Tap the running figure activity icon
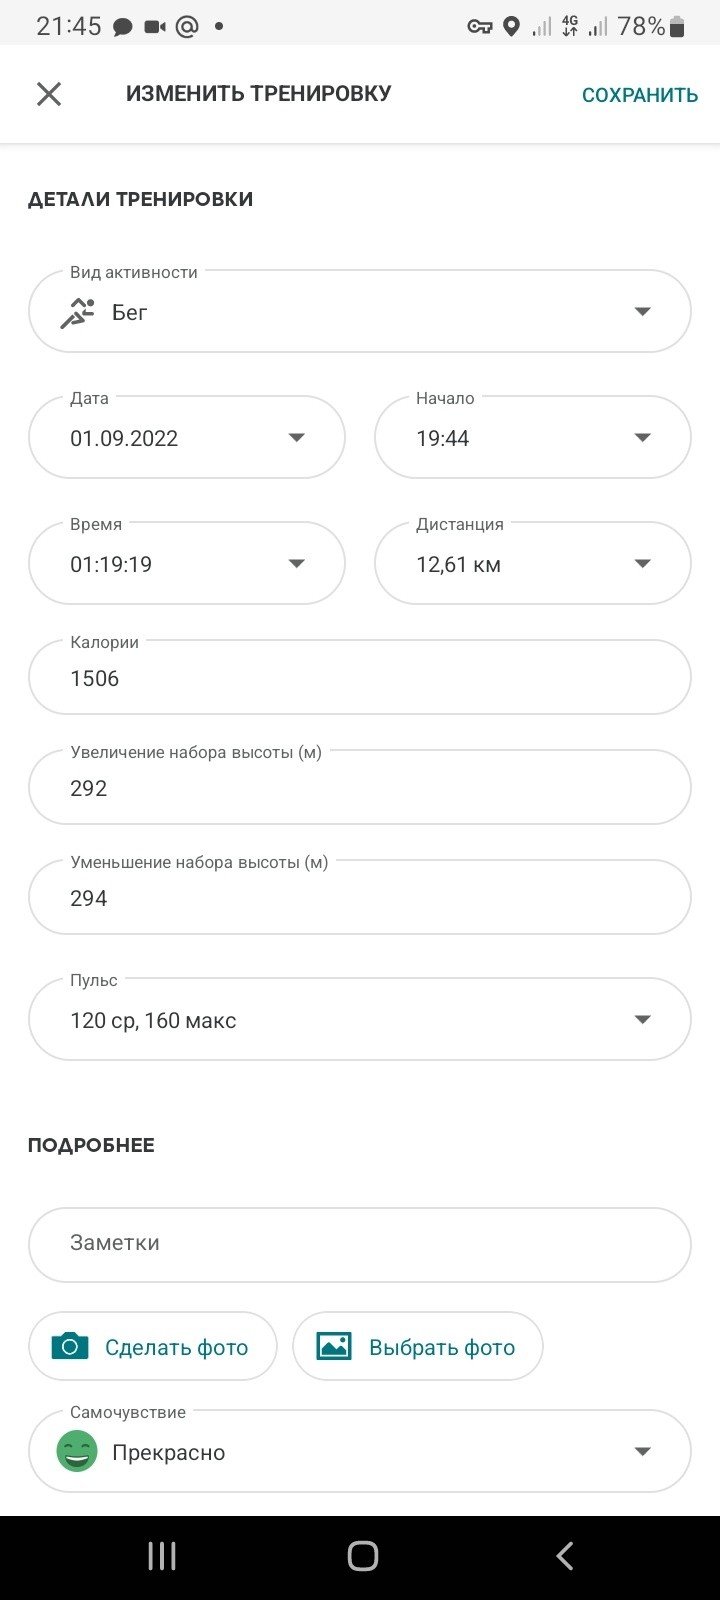Viewport: 720px width, 1600px height. point(78,313)
